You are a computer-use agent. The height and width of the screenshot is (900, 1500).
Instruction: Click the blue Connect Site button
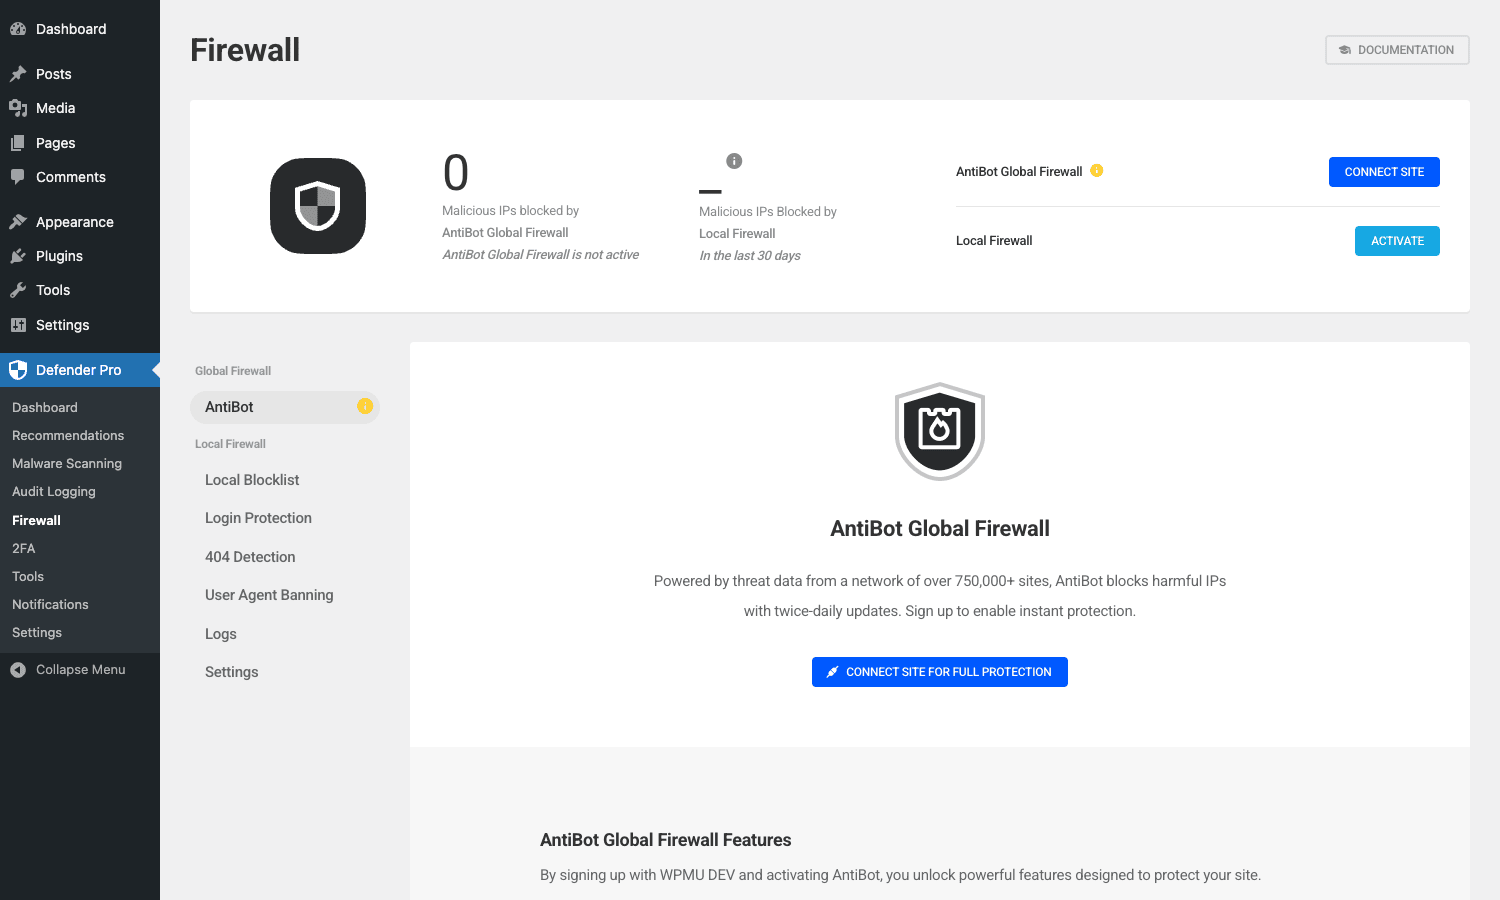[x=1384, y=172]
